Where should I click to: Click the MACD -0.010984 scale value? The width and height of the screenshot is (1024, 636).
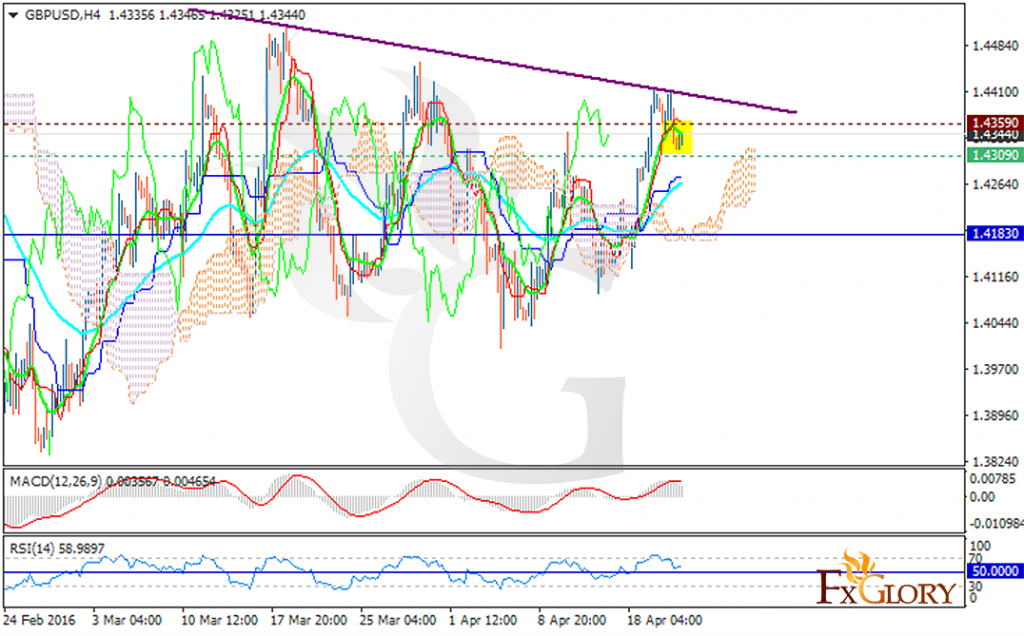point(996,524)
